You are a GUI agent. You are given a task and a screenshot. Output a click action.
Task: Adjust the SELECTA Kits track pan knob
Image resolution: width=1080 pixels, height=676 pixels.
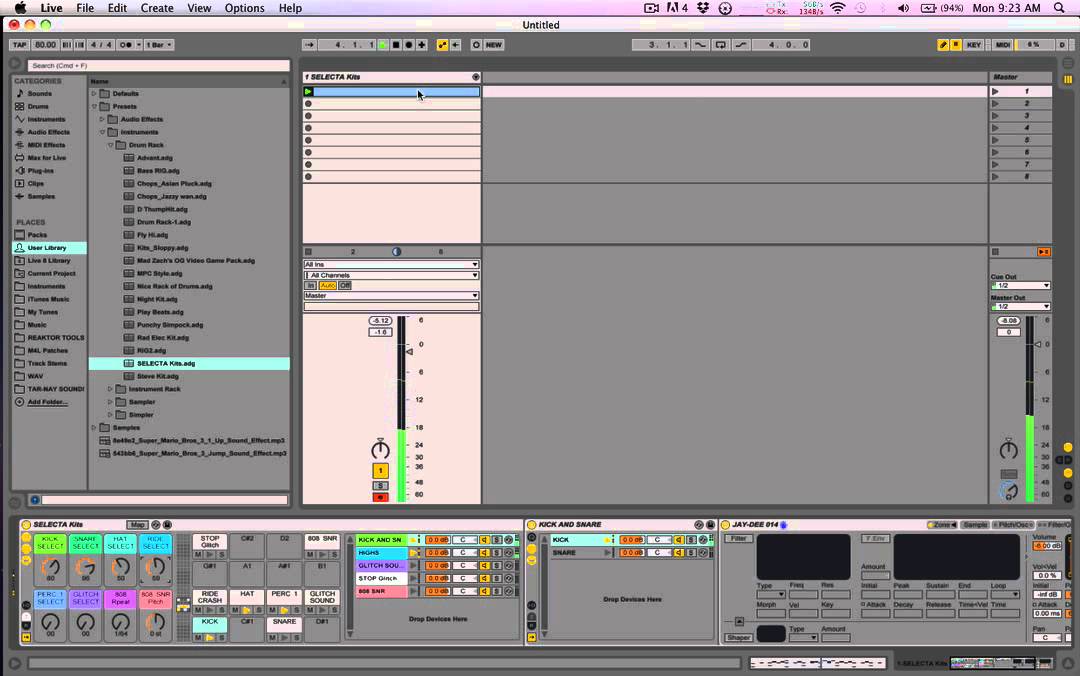click(x=380, y=449)
